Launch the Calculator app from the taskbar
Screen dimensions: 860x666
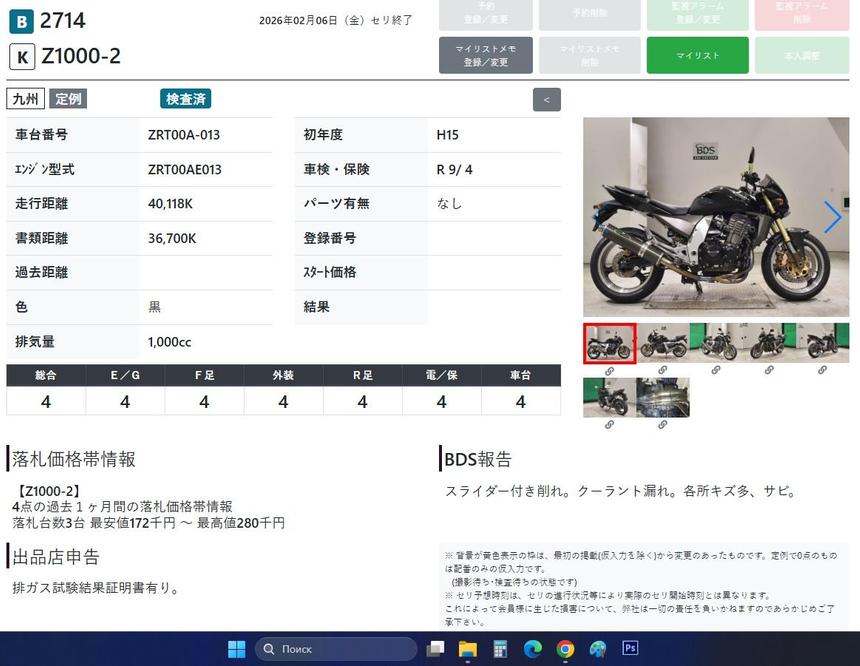500,649
